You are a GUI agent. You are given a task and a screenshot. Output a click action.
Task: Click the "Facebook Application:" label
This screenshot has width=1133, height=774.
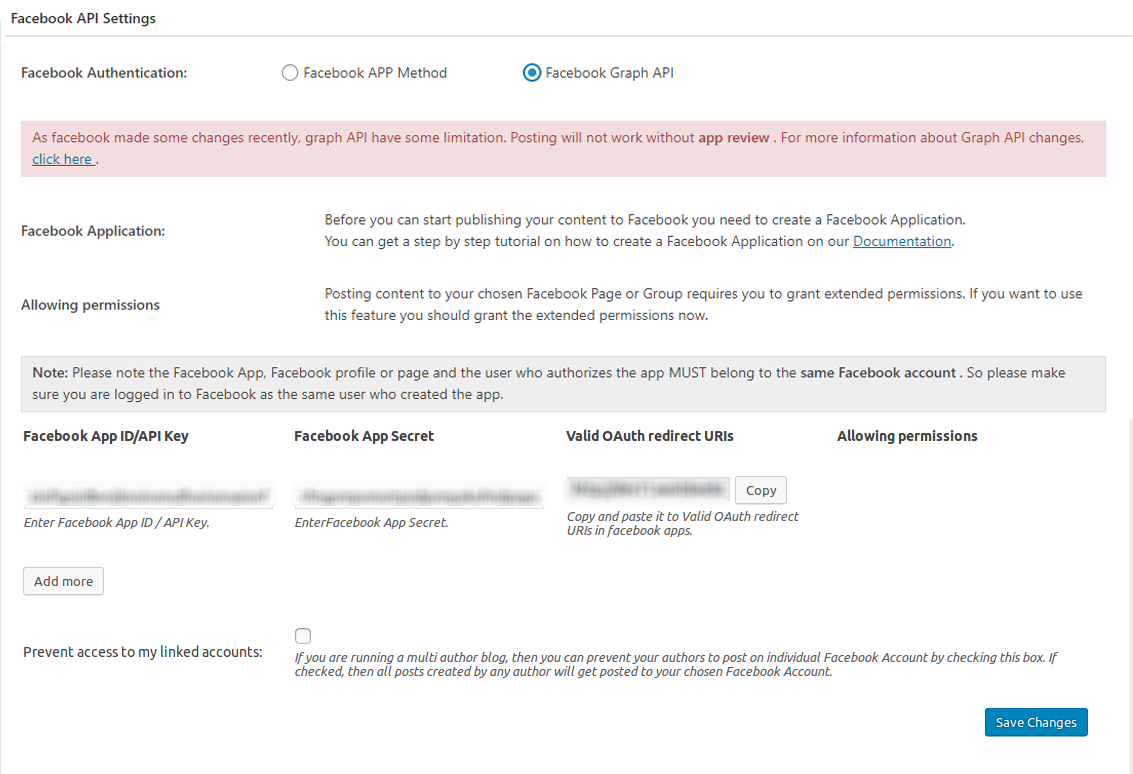tap(93, 231)
